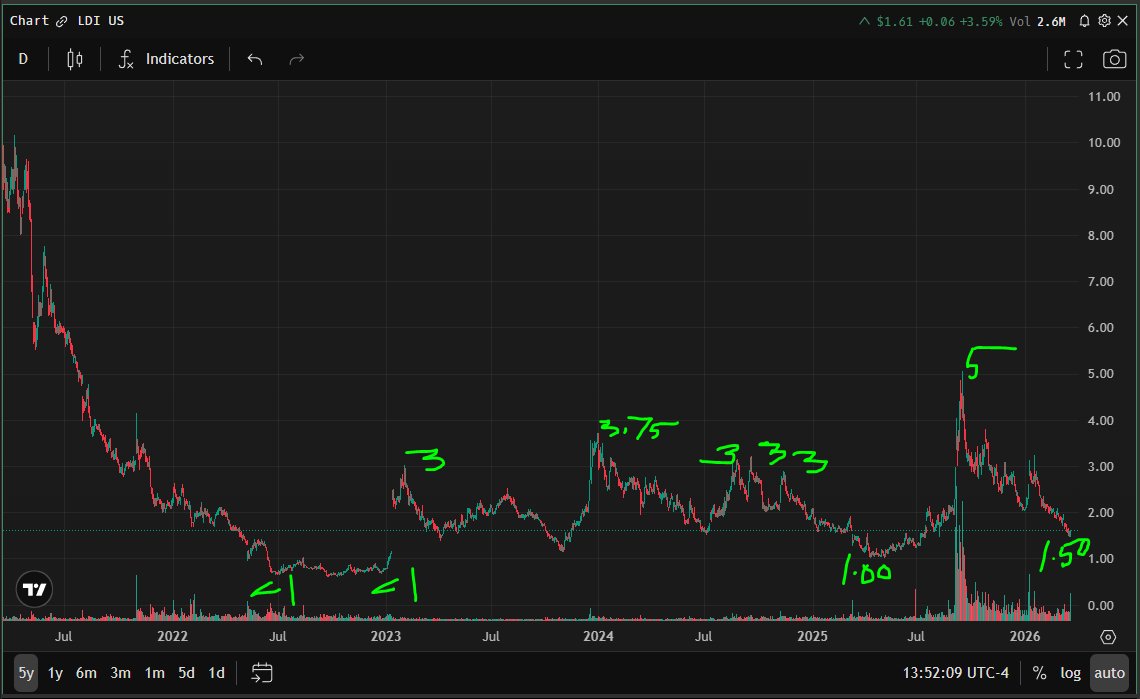Screen dimensions: 1140x699
Task: Click the $1.61 last price text
Action: 894,22
